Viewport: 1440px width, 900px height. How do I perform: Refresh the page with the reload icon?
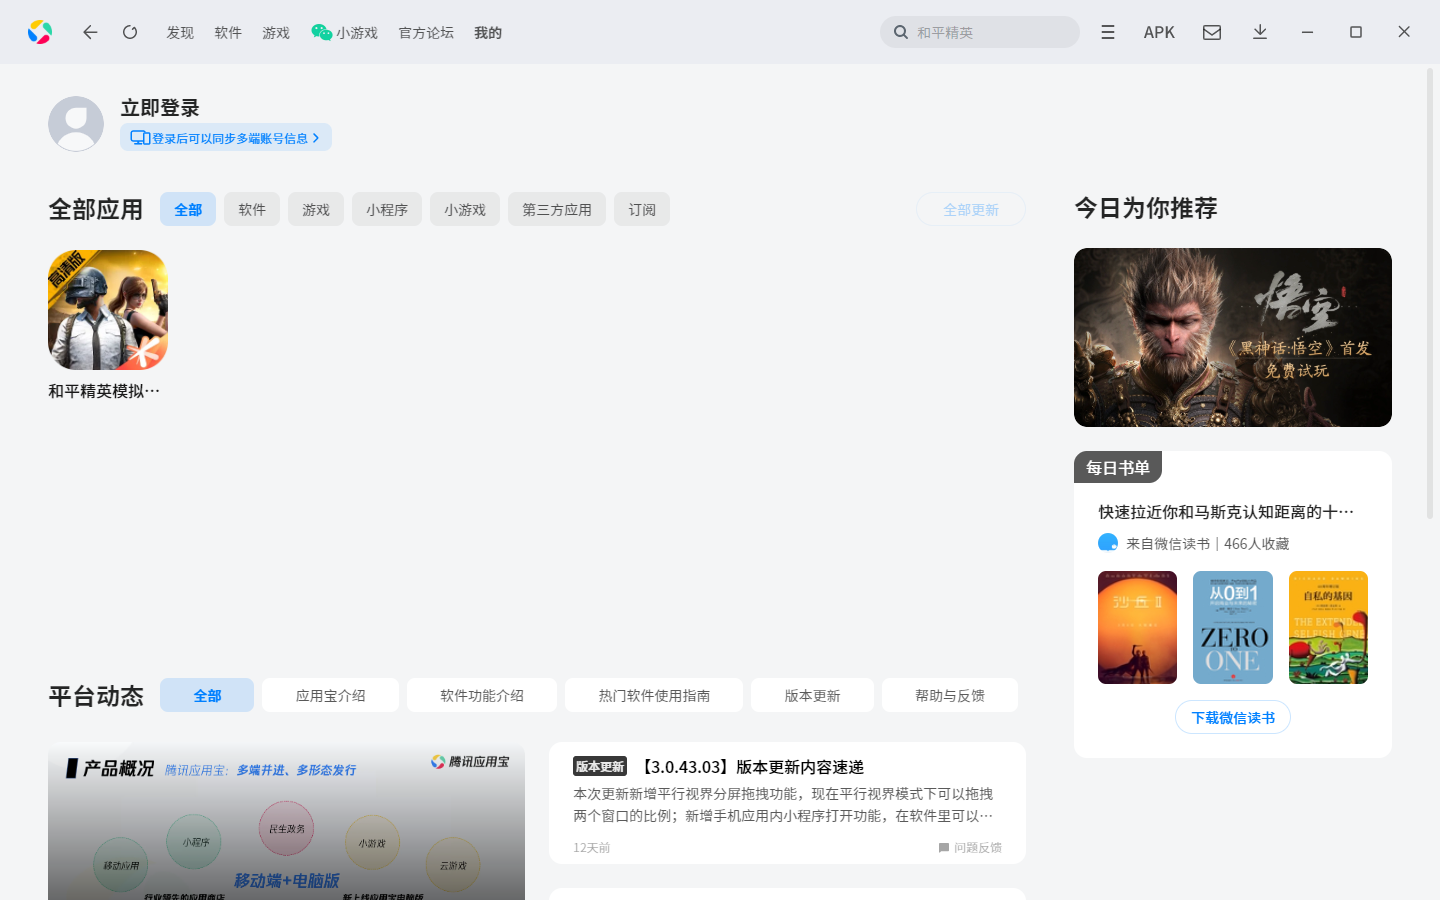click(130, 32)
